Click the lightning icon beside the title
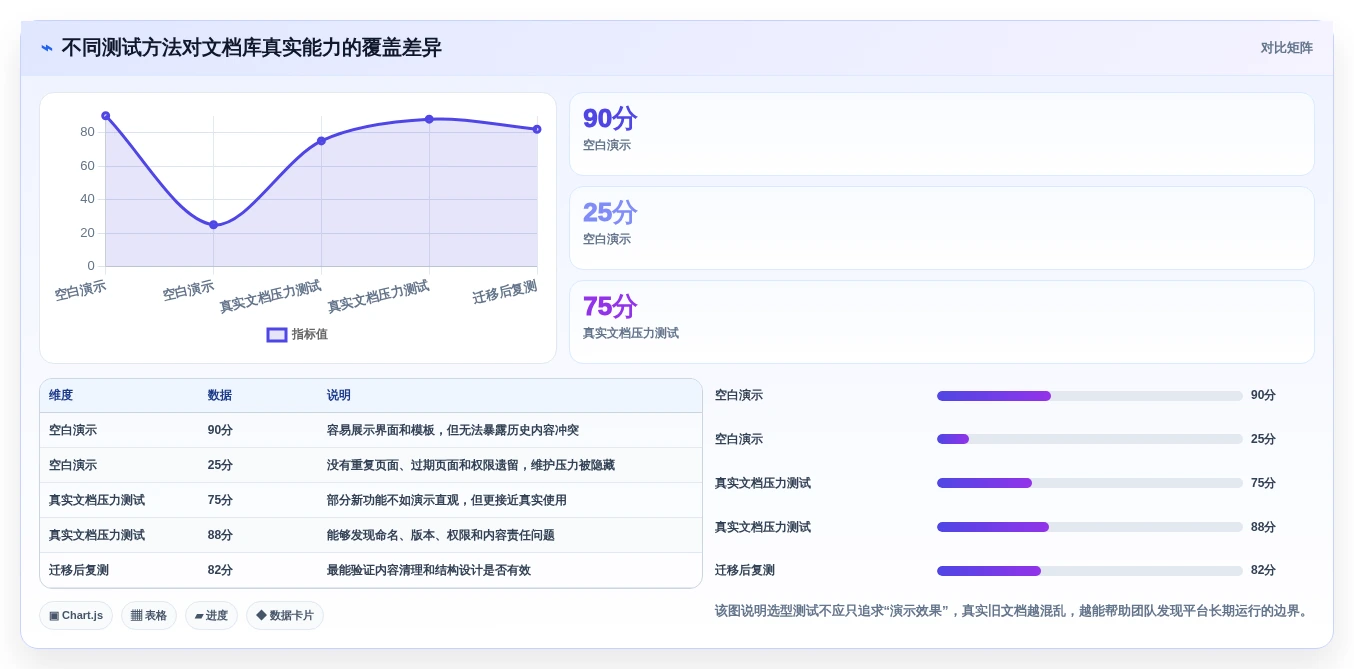1354x669 pixels. coord(47,48)
